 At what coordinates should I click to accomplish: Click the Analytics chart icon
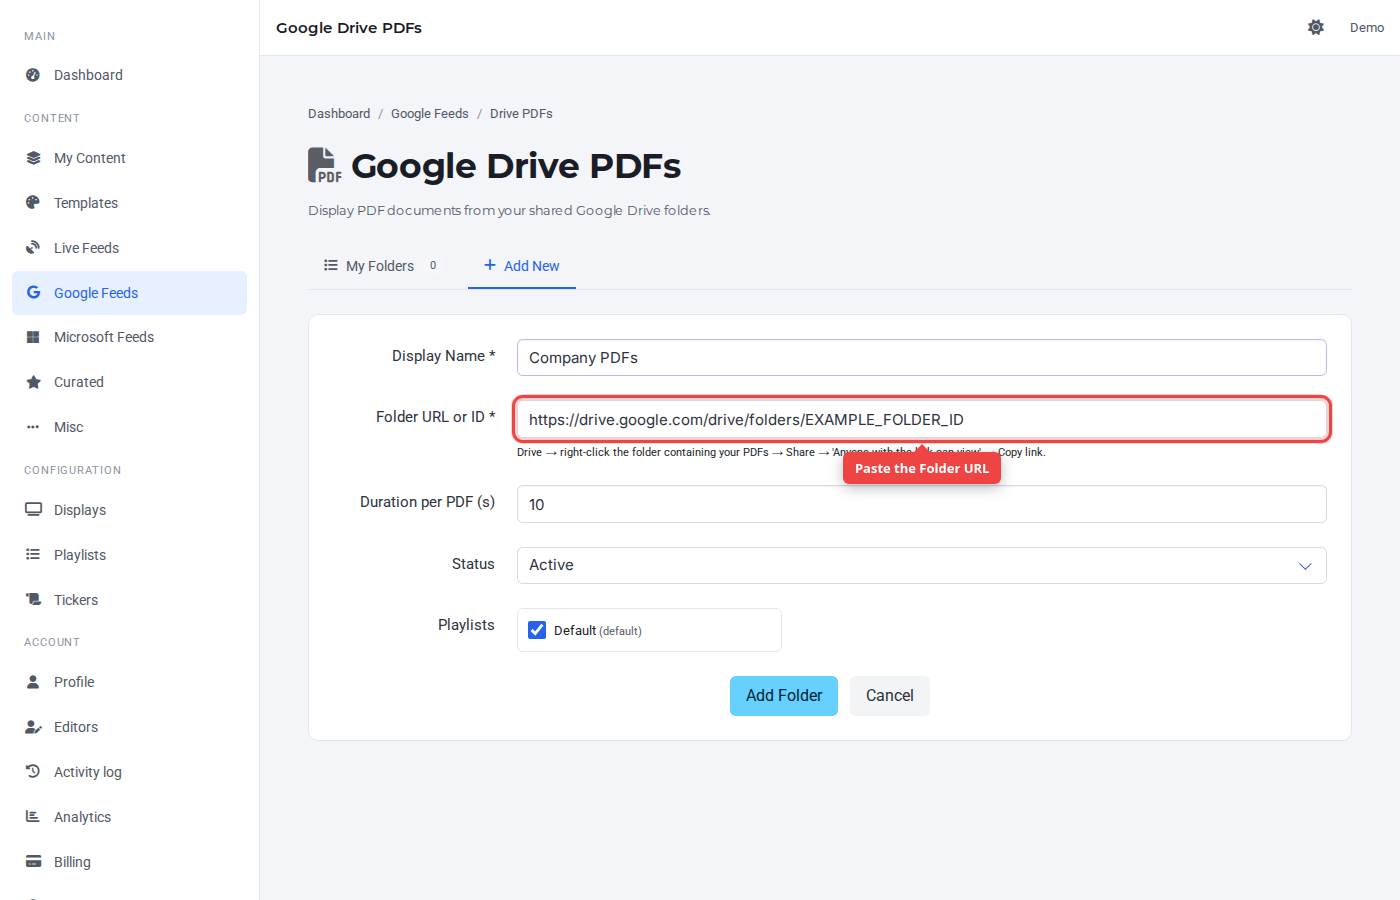pos(33,817)
